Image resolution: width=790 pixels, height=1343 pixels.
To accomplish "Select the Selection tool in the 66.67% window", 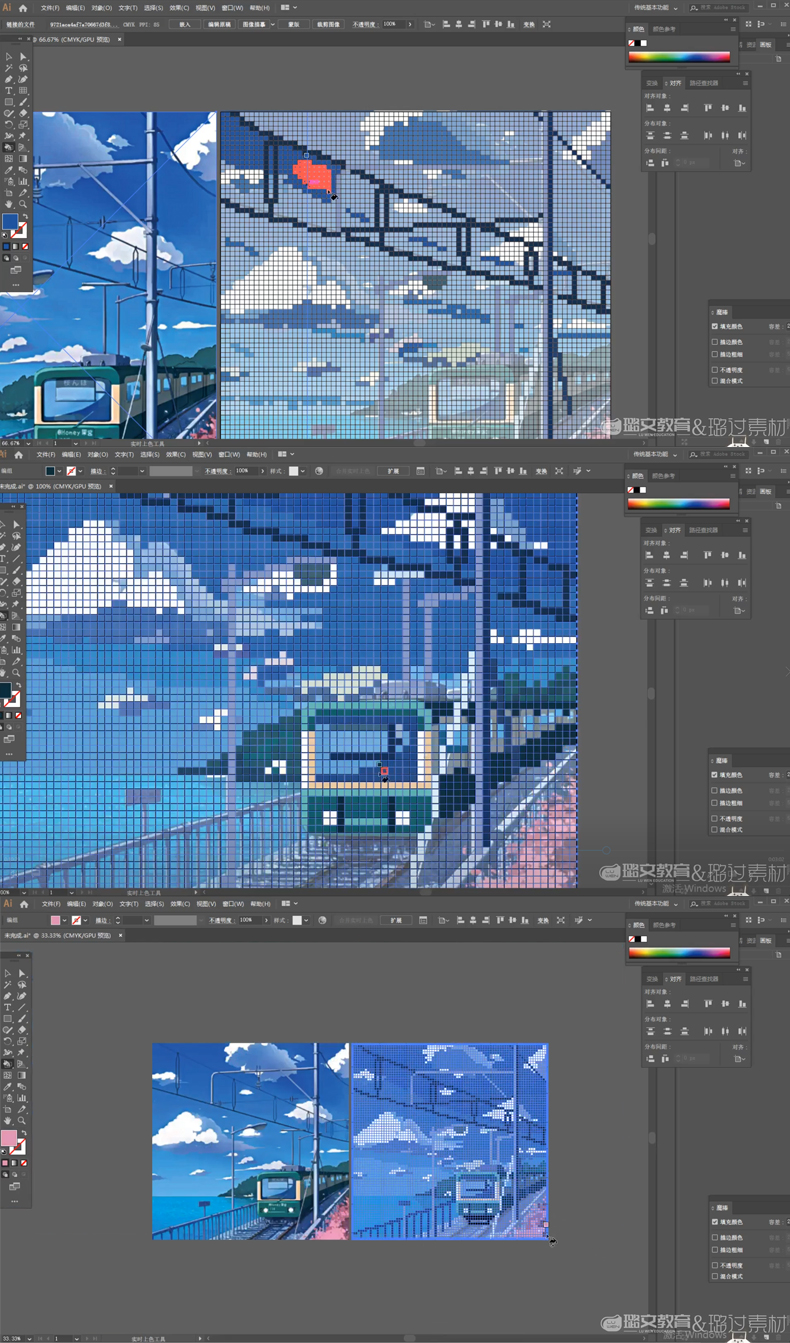I will click(8, 56).
